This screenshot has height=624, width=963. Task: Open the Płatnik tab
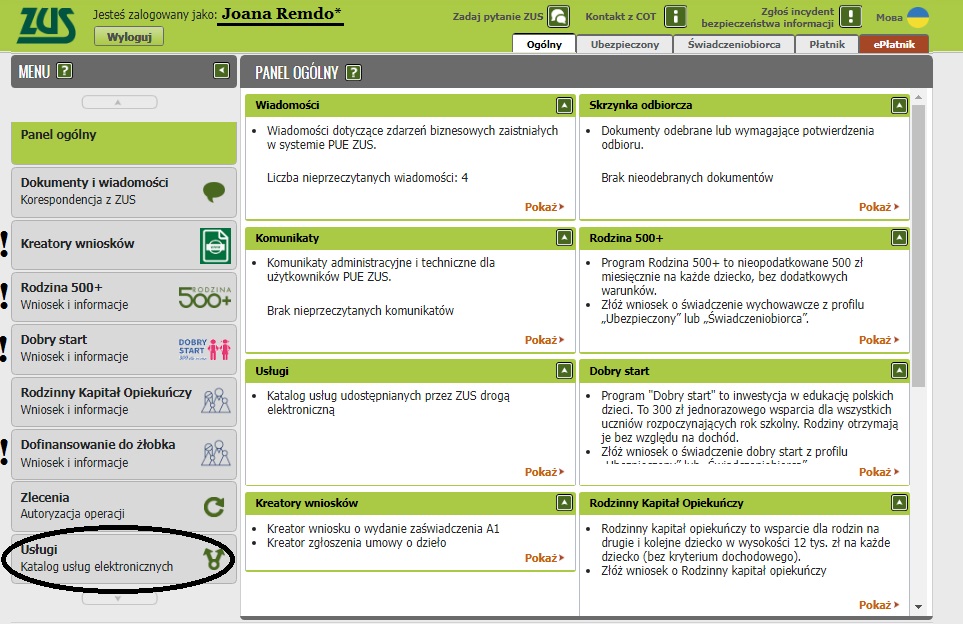826,44
